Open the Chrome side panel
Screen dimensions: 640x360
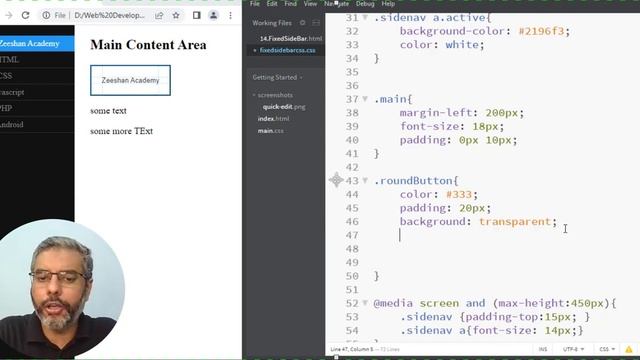coord(197,16)
